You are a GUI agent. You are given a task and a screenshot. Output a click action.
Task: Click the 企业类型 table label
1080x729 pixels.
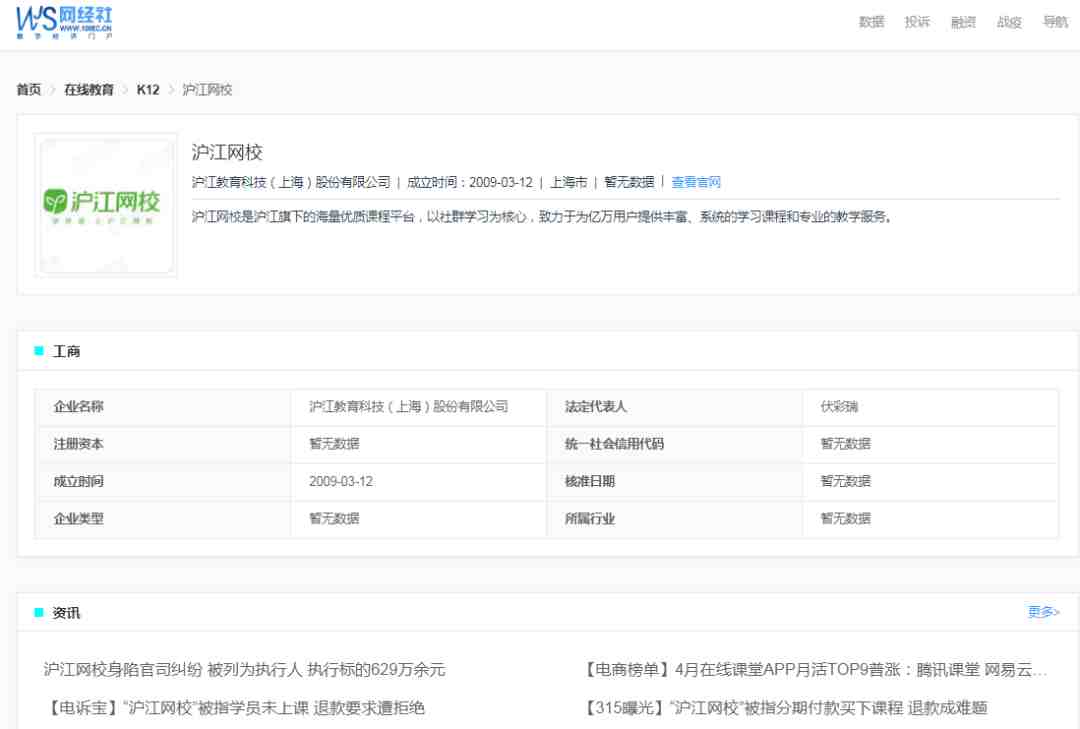(x=79, y=518)
